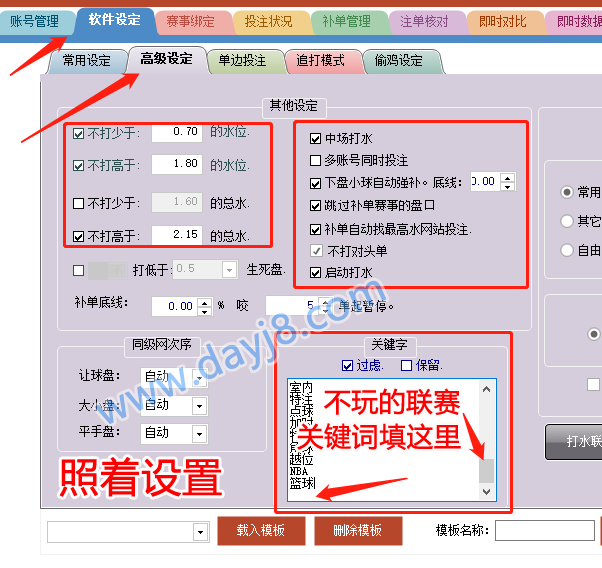Image resolution: width=602 pixels, height=568 pixels.
Task: Open the template selection dropdown
Action: (200, 532)
